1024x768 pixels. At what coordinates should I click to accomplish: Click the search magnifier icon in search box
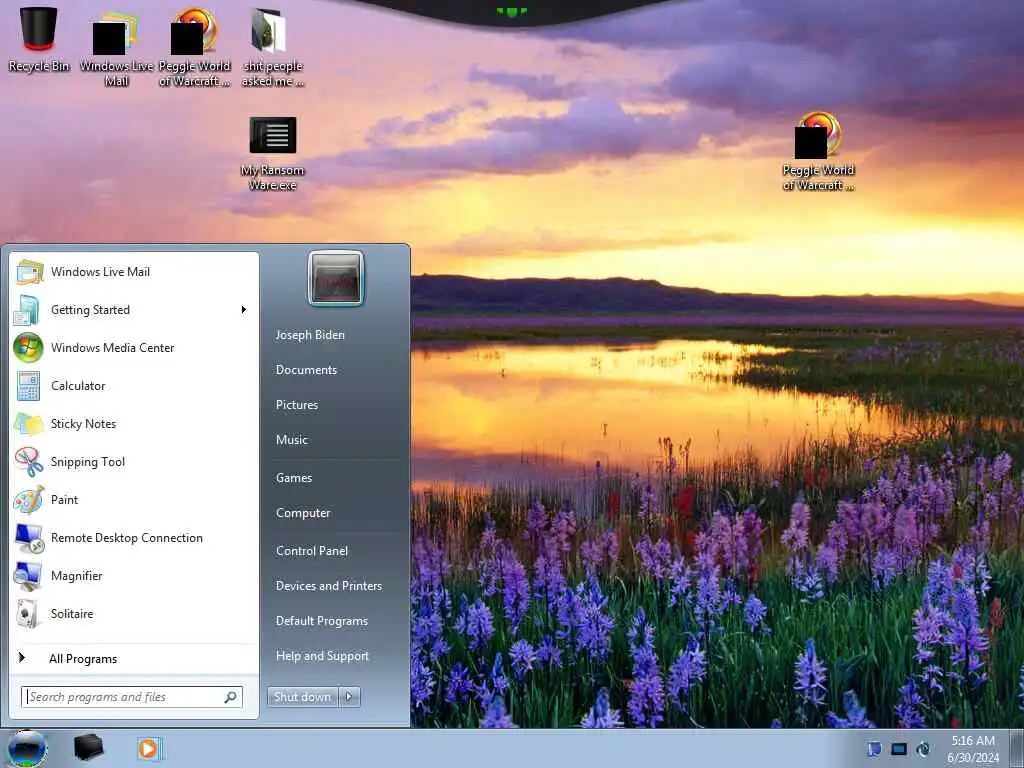click(231, 697)
